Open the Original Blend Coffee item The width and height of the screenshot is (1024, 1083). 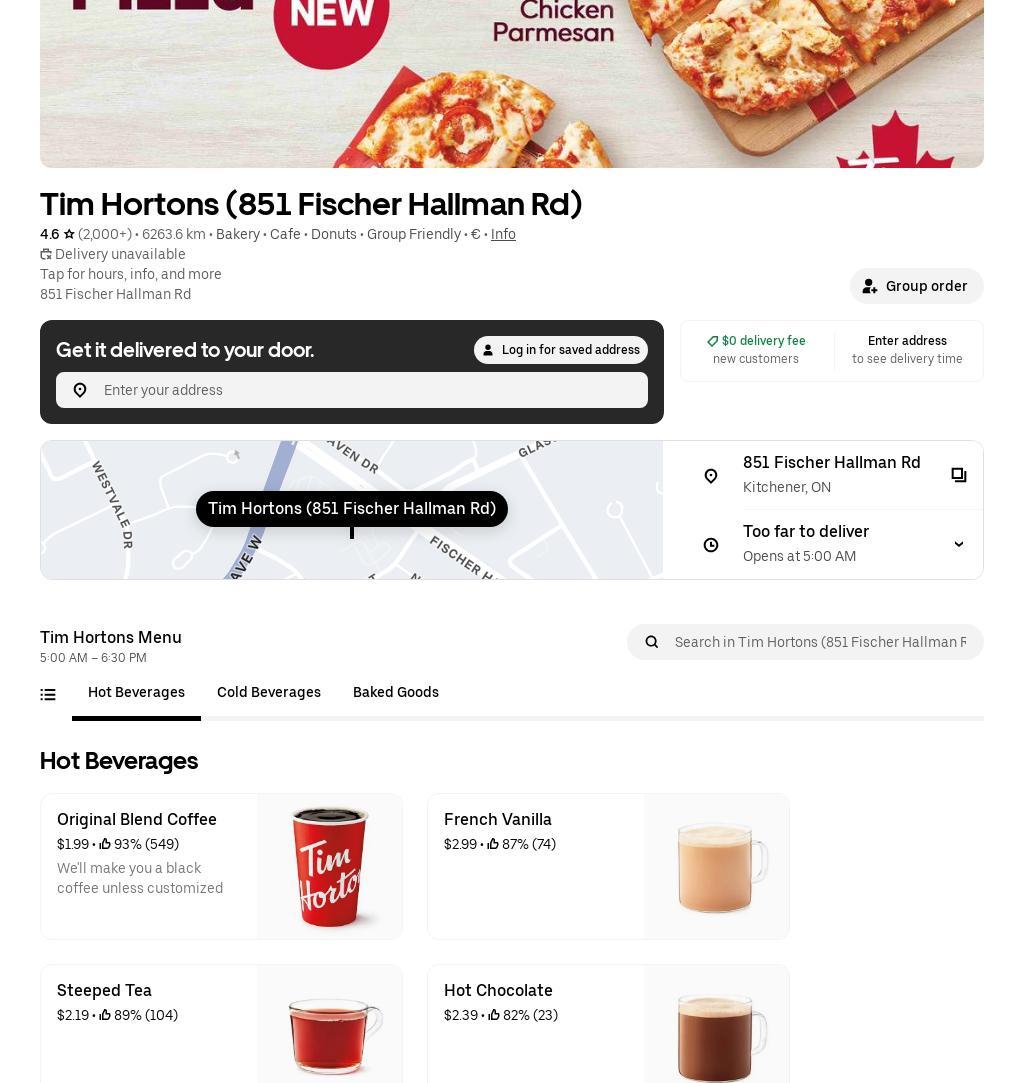pyautogui.click(x=221, y=867)
